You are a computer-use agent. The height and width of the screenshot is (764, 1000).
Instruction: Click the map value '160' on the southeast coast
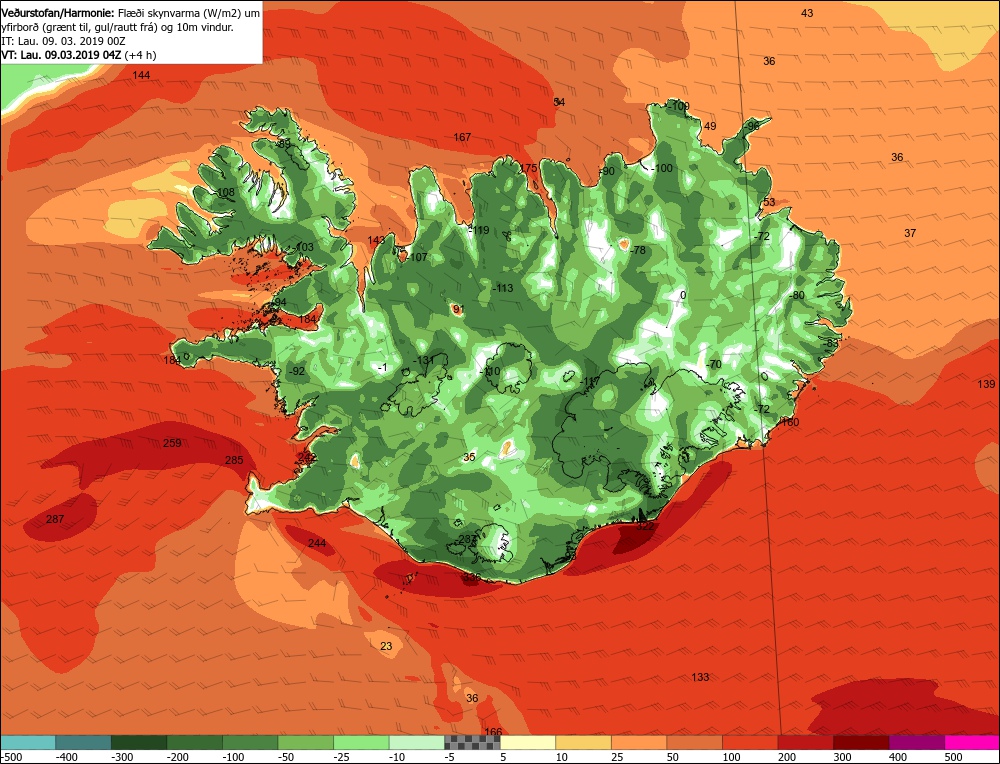790,422
